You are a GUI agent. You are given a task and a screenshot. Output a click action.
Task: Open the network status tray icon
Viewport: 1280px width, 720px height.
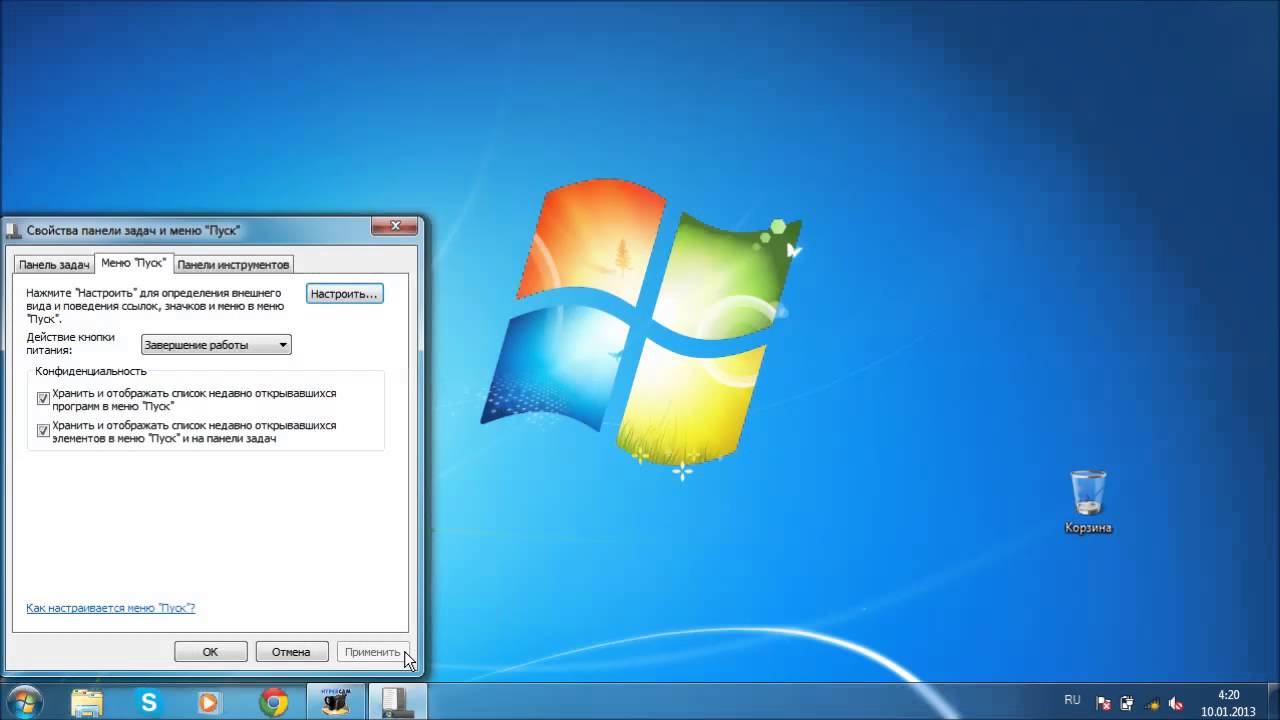click(1152, 703)
